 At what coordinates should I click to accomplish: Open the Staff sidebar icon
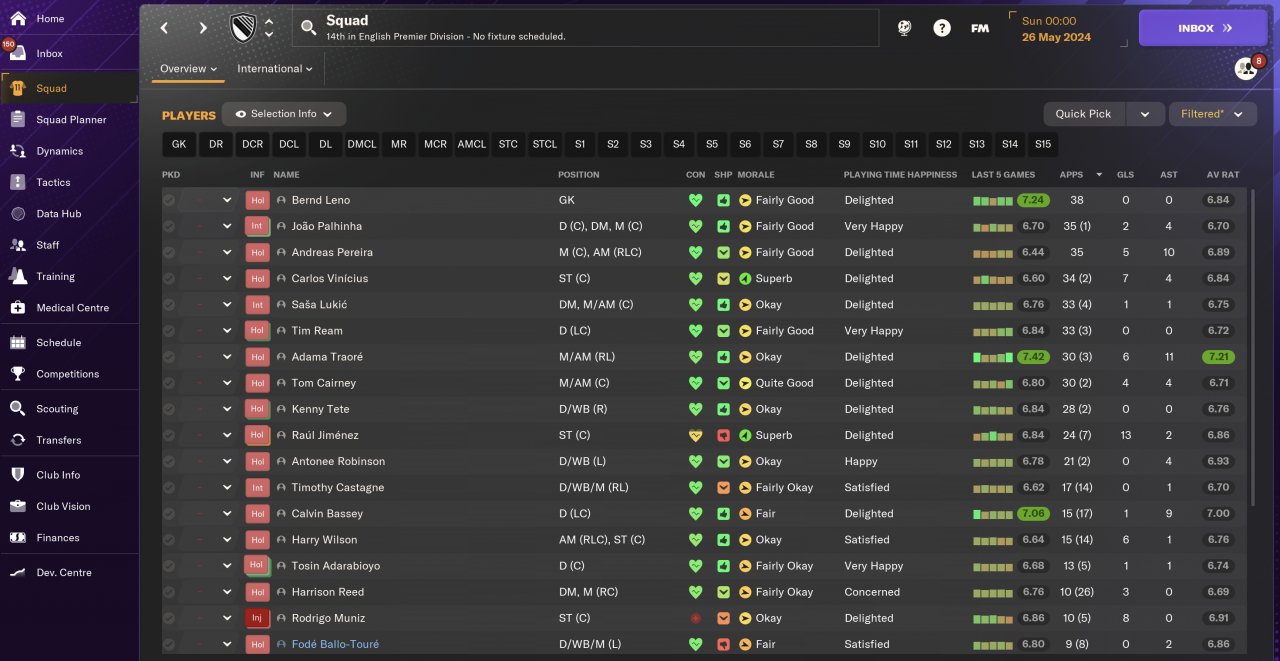click(x=18, y=244)
